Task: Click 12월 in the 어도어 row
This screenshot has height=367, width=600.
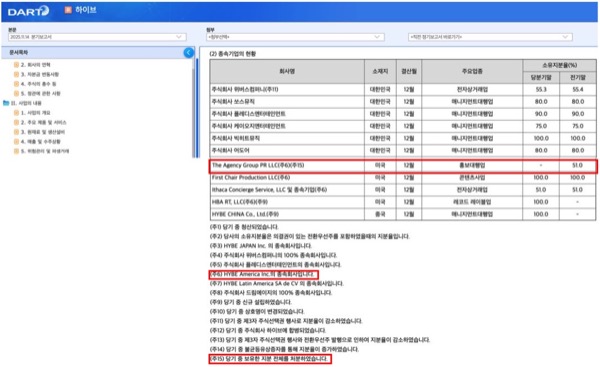Action: [x=409, y=150]
